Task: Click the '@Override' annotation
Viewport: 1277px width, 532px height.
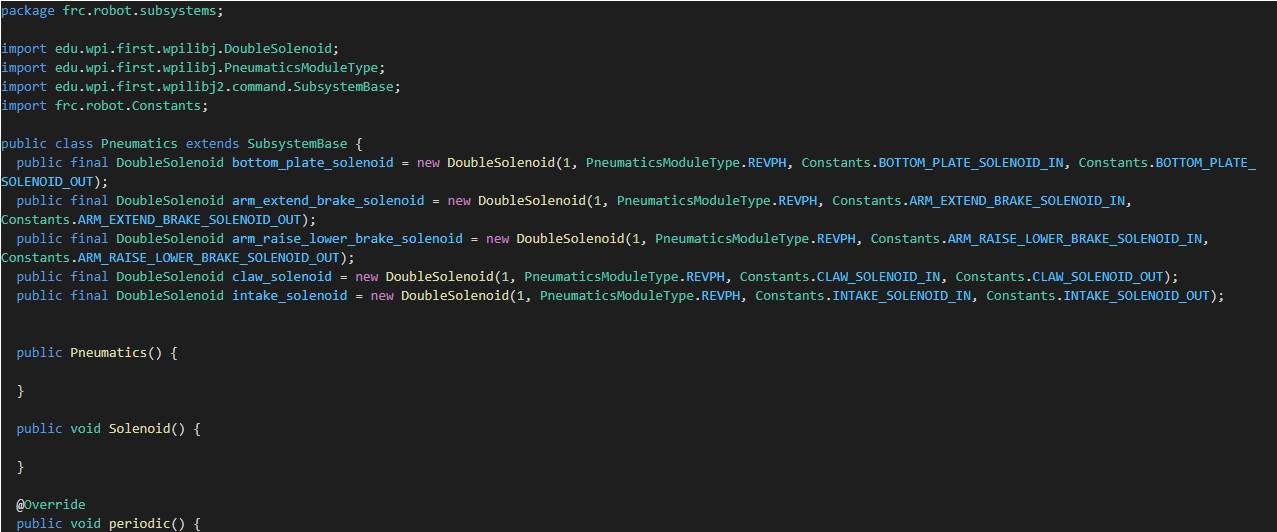Action: click(51, 505)
